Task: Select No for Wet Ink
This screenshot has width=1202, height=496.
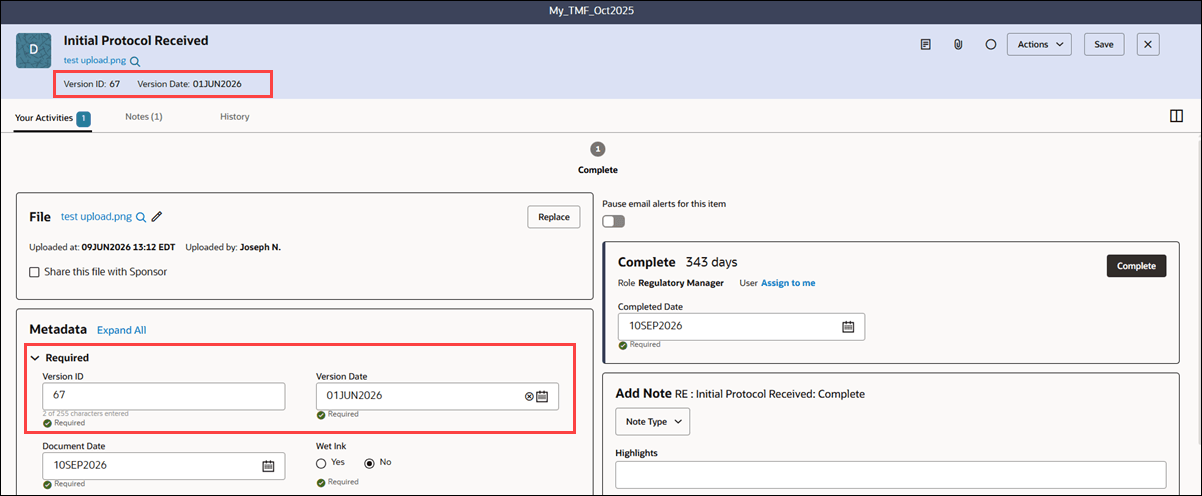Action: 369,463
